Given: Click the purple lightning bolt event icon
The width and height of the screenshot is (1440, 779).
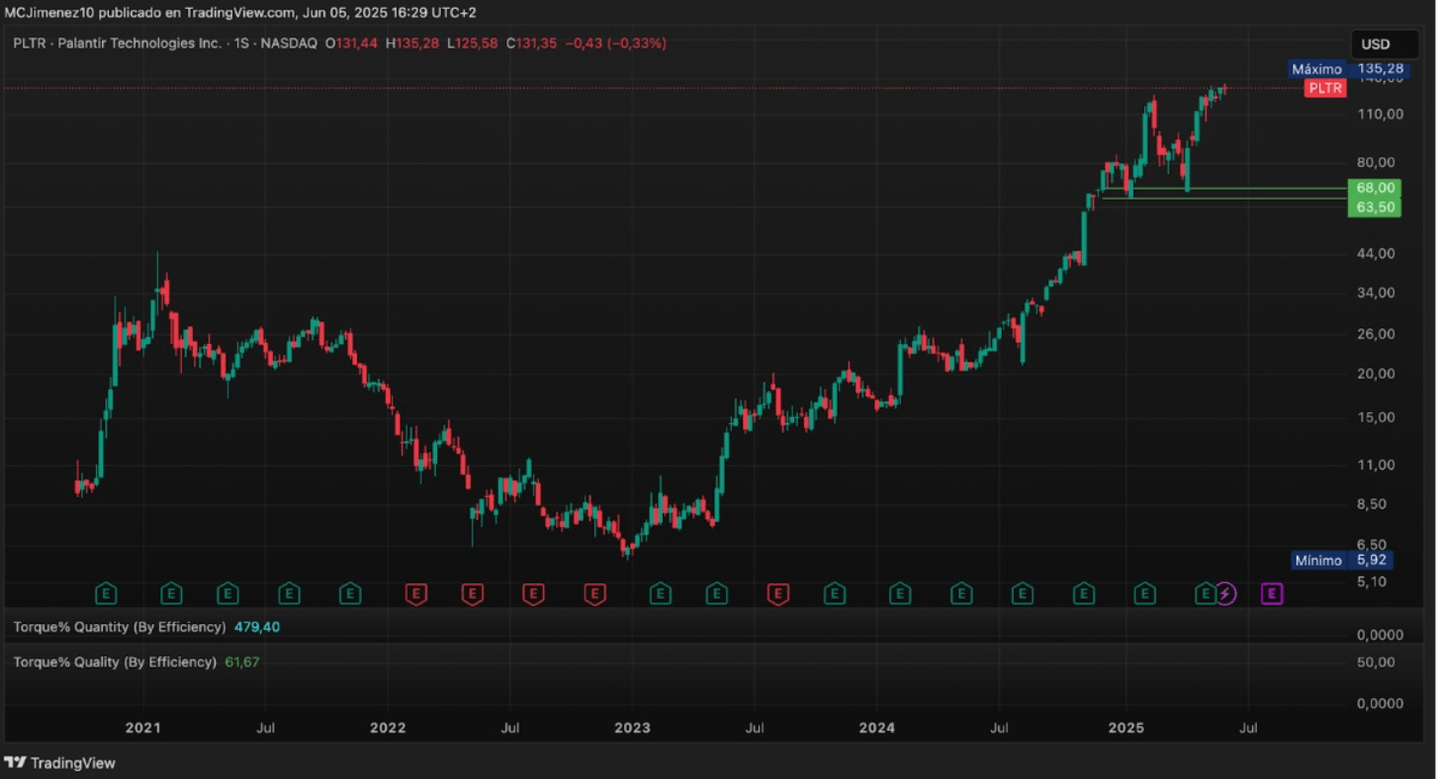Looking at the screenshot, I should click(1226, 595).
